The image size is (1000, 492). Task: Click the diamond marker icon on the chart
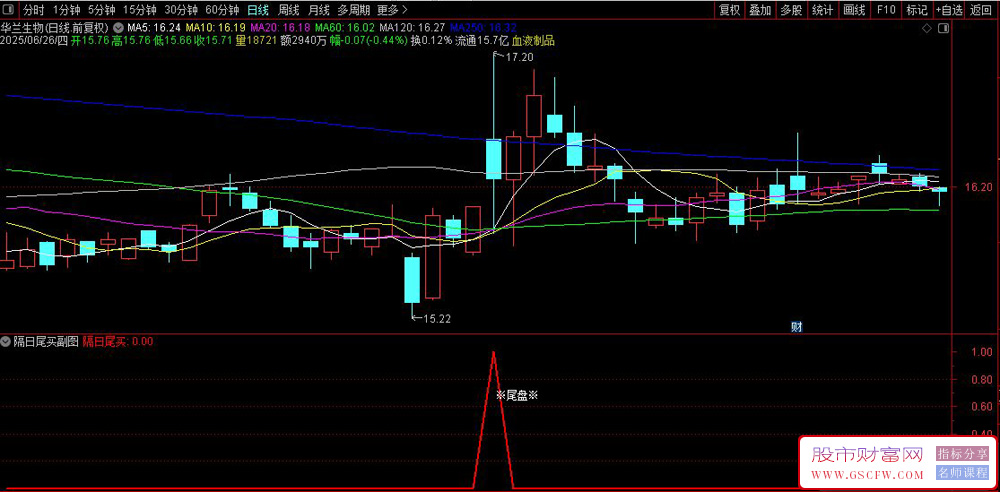coord(926,28)
